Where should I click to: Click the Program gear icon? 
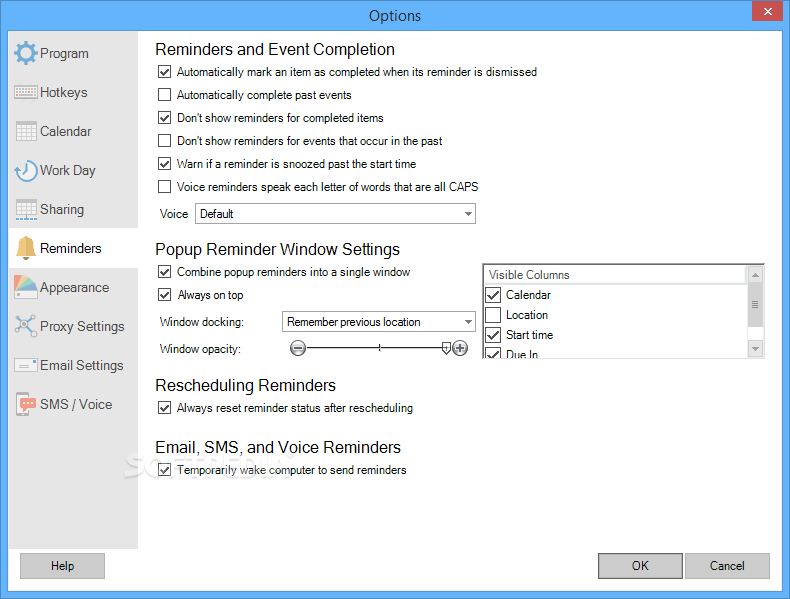[x=26, y=53]
